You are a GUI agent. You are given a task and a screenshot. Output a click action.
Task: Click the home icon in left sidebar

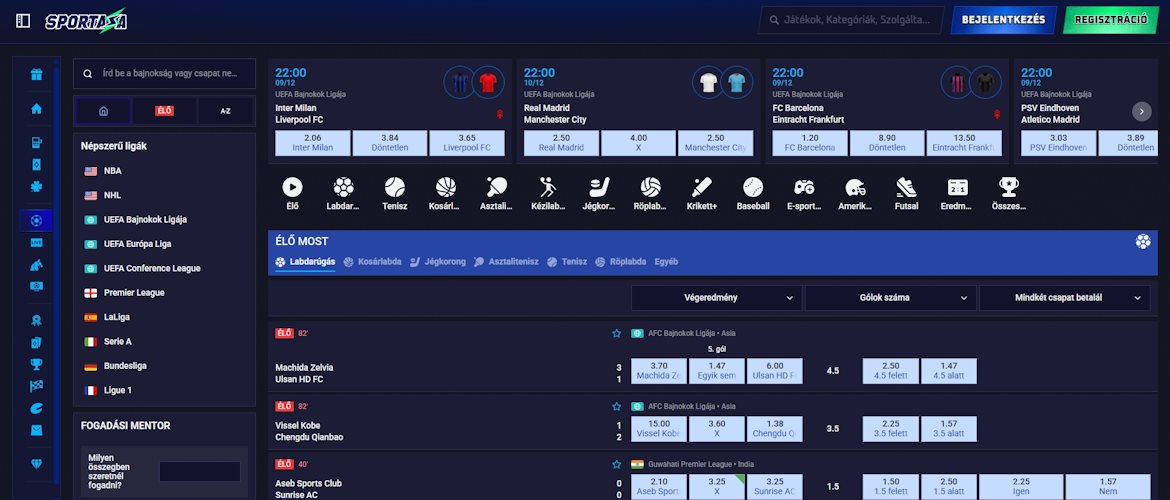pos(37,109)
